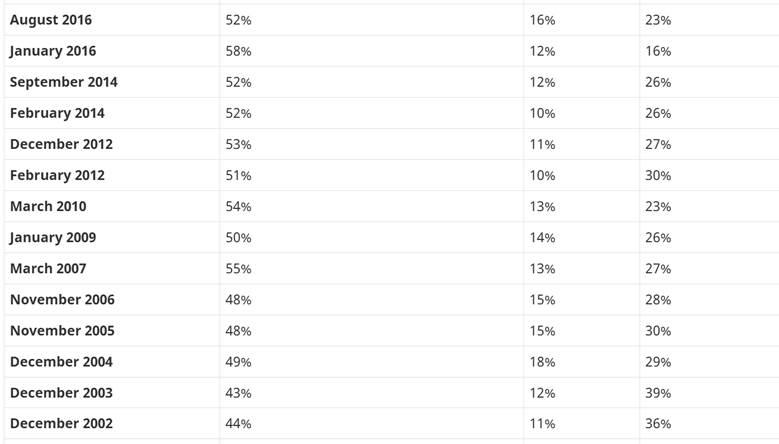Screen dimensions: 779x444
Task: Select the 54% cell for March 2010
Action: pyautogui.click(x=239, y=206)
